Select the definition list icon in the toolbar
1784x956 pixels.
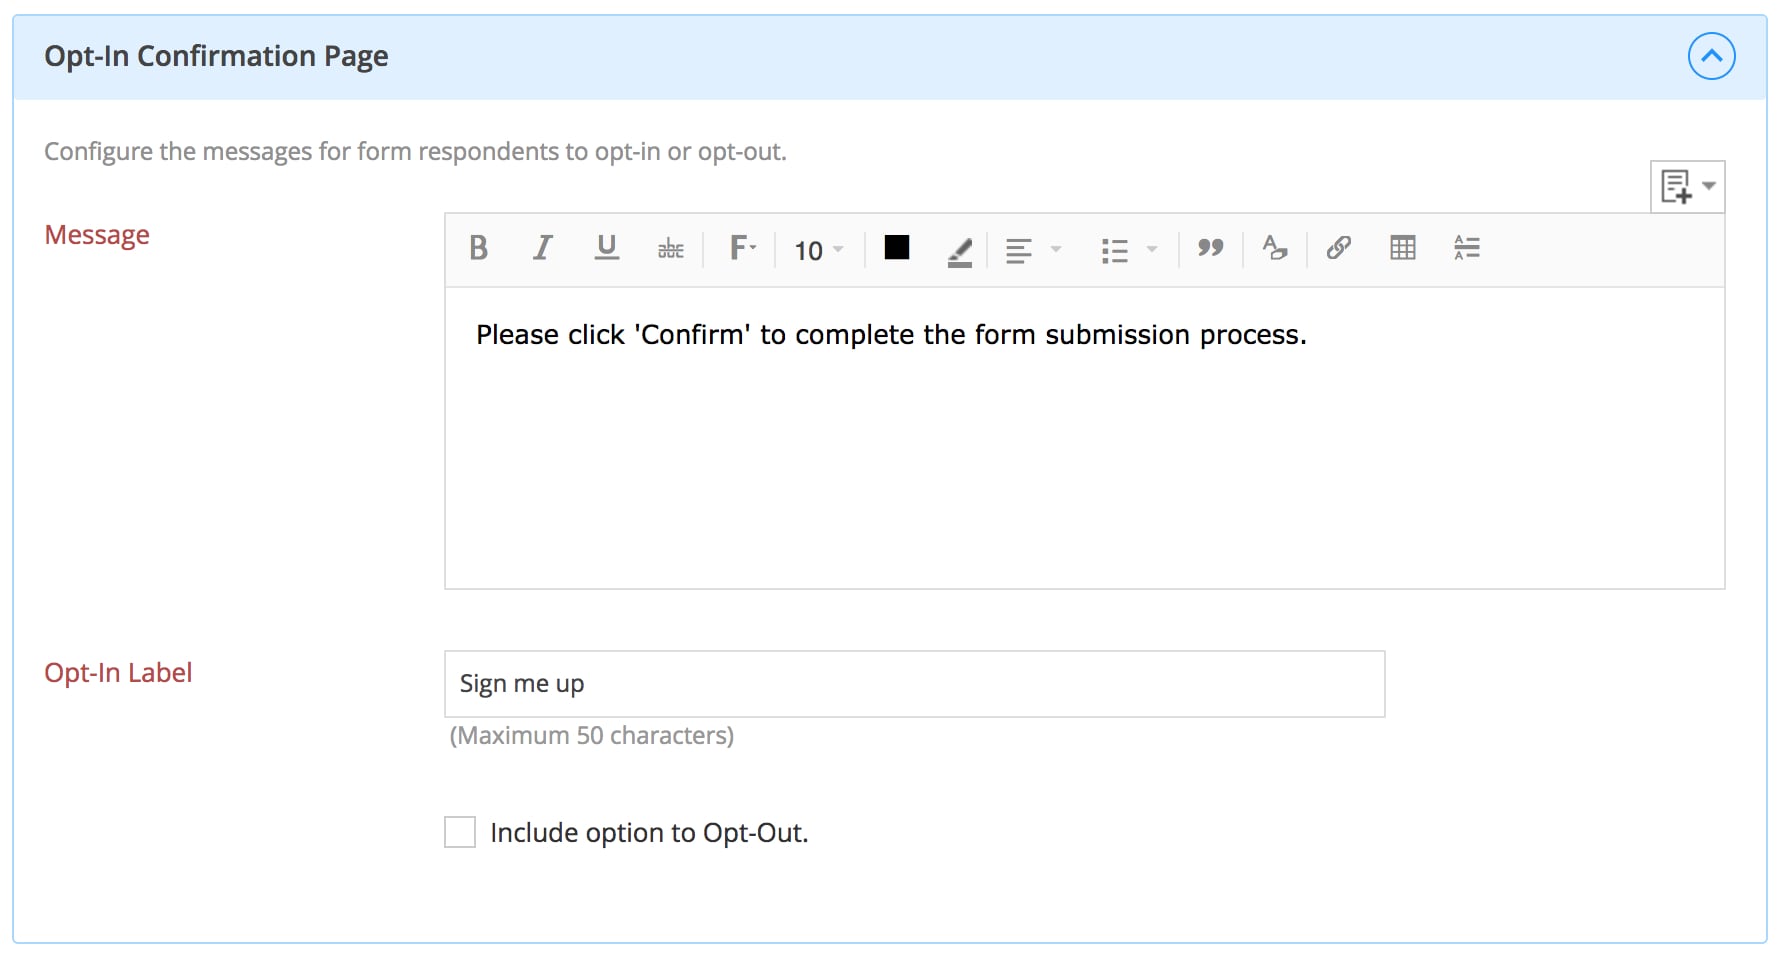pos(1466,249)
